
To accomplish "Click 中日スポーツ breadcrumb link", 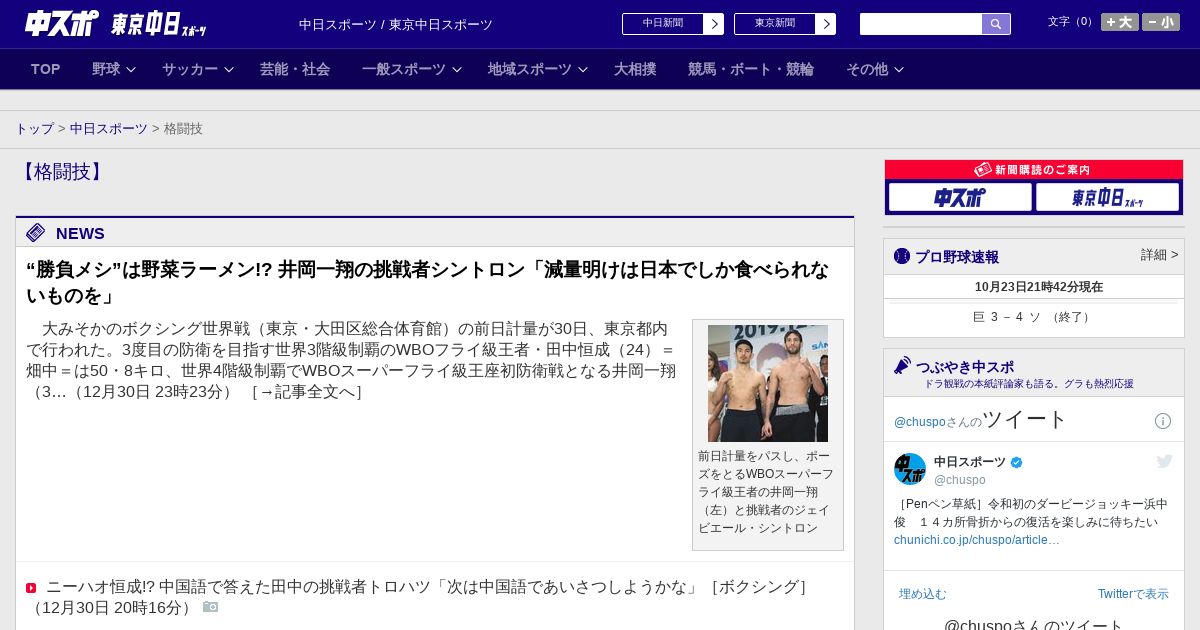I will (109, 129).
